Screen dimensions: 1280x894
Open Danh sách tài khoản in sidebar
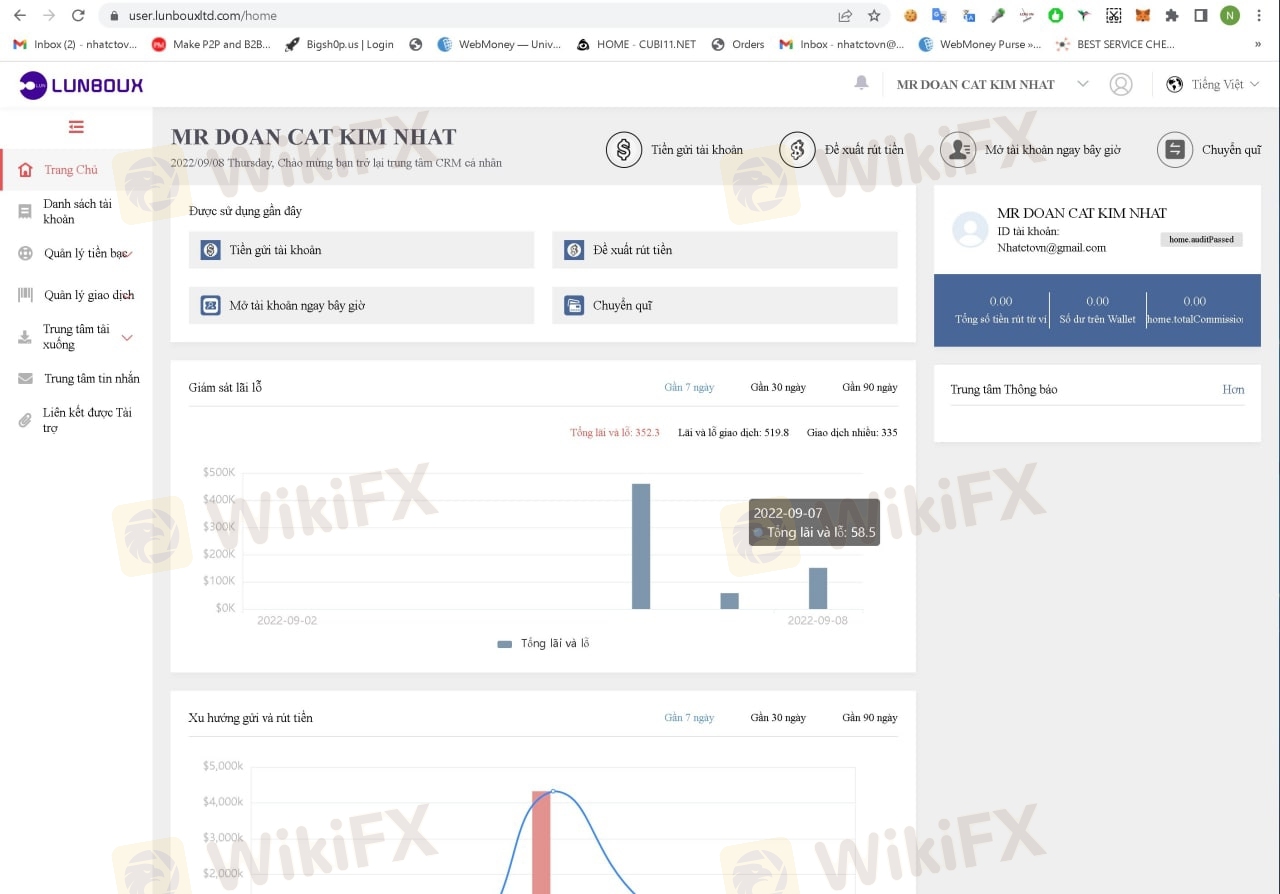[77, 211]
